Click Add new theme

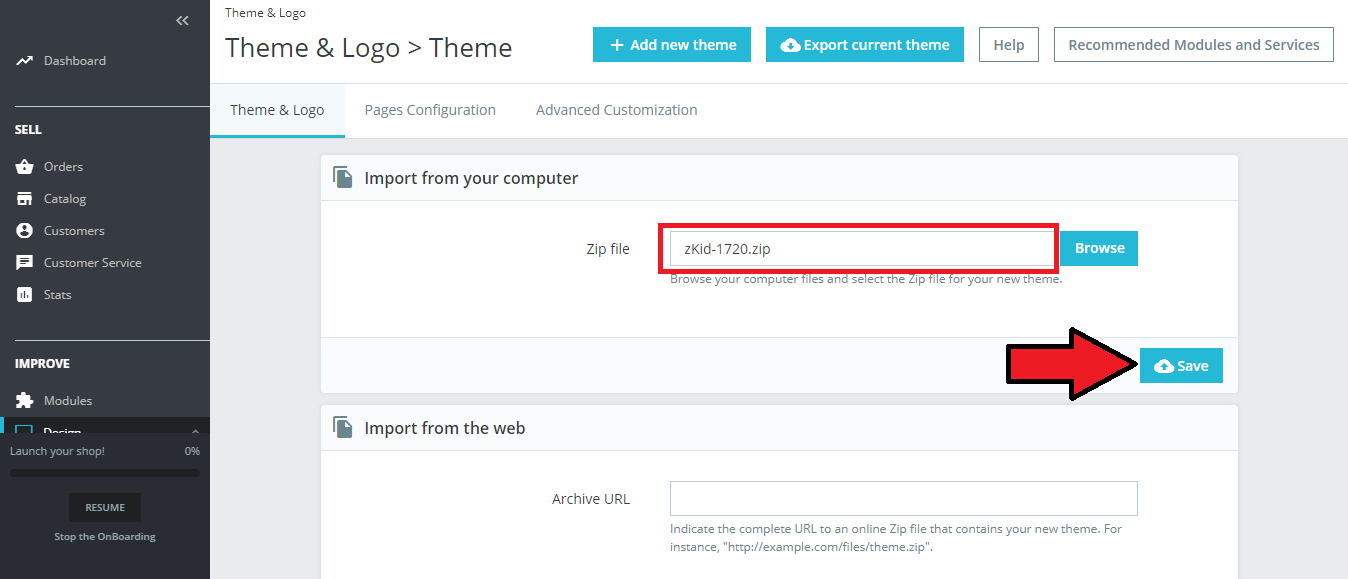click(x=671, y=44)
